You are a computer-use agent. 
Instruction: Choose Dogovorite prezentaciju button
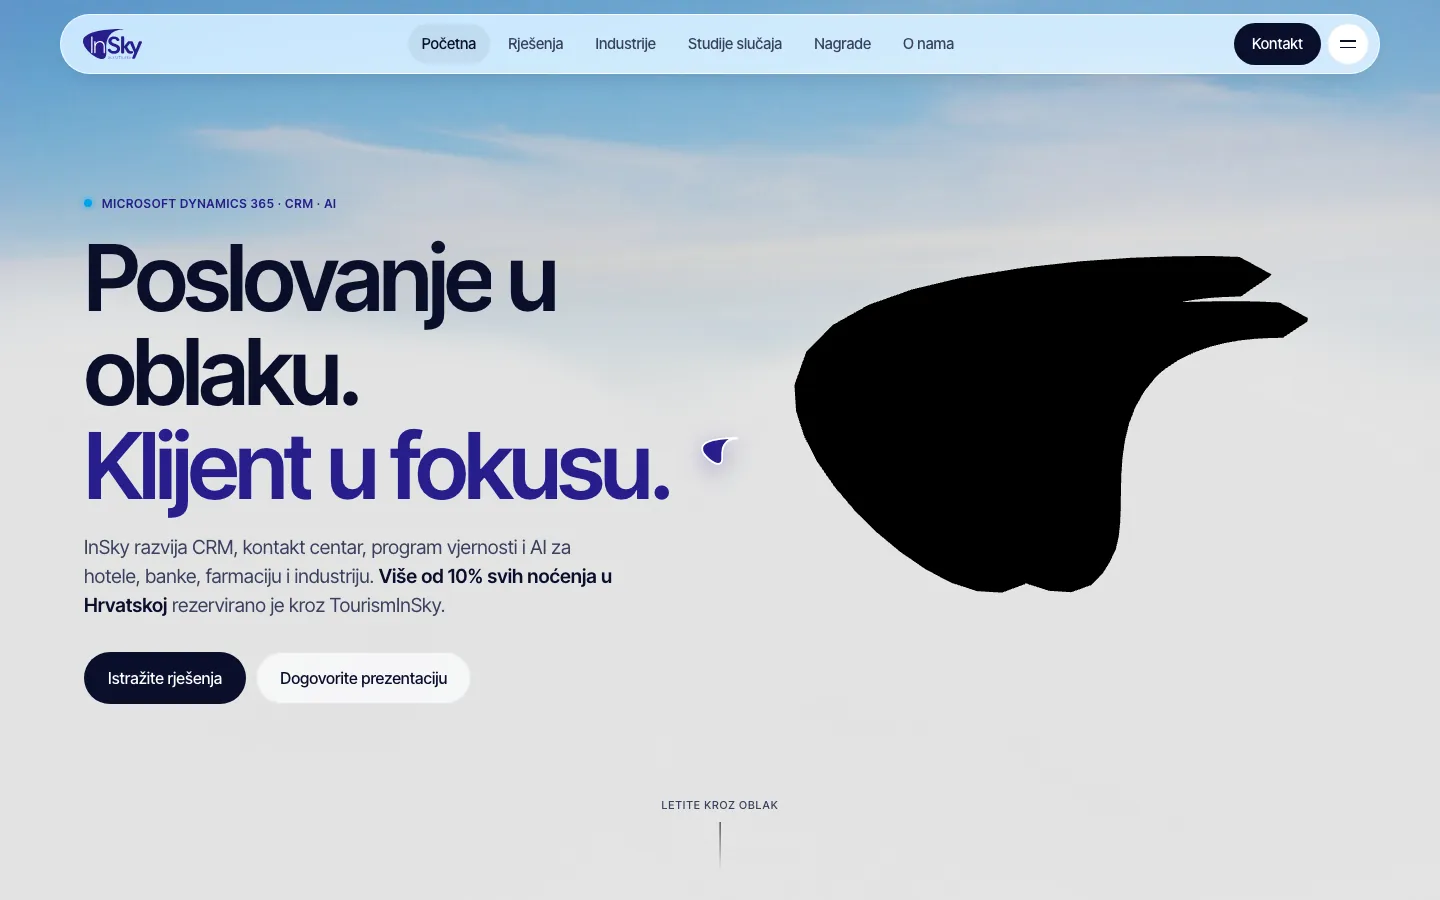coord(364,678)
